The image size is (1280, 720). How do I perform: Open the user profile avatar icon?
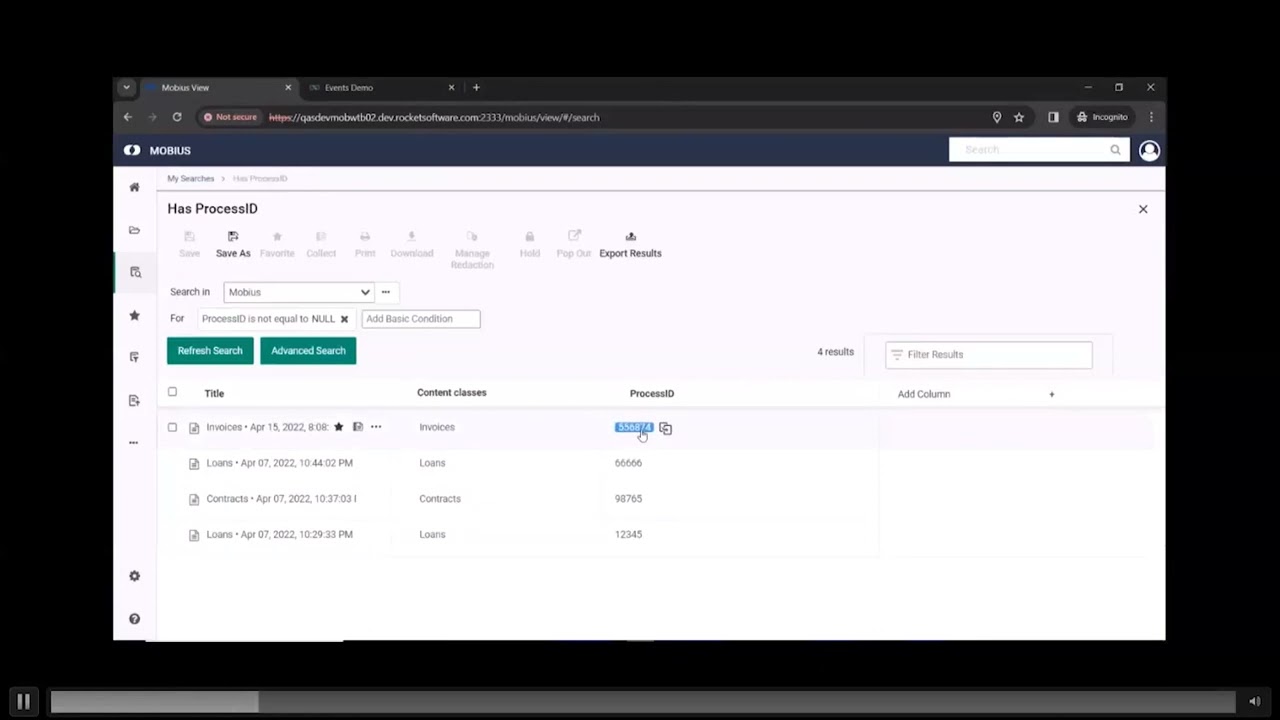(x=1149, y=150)
